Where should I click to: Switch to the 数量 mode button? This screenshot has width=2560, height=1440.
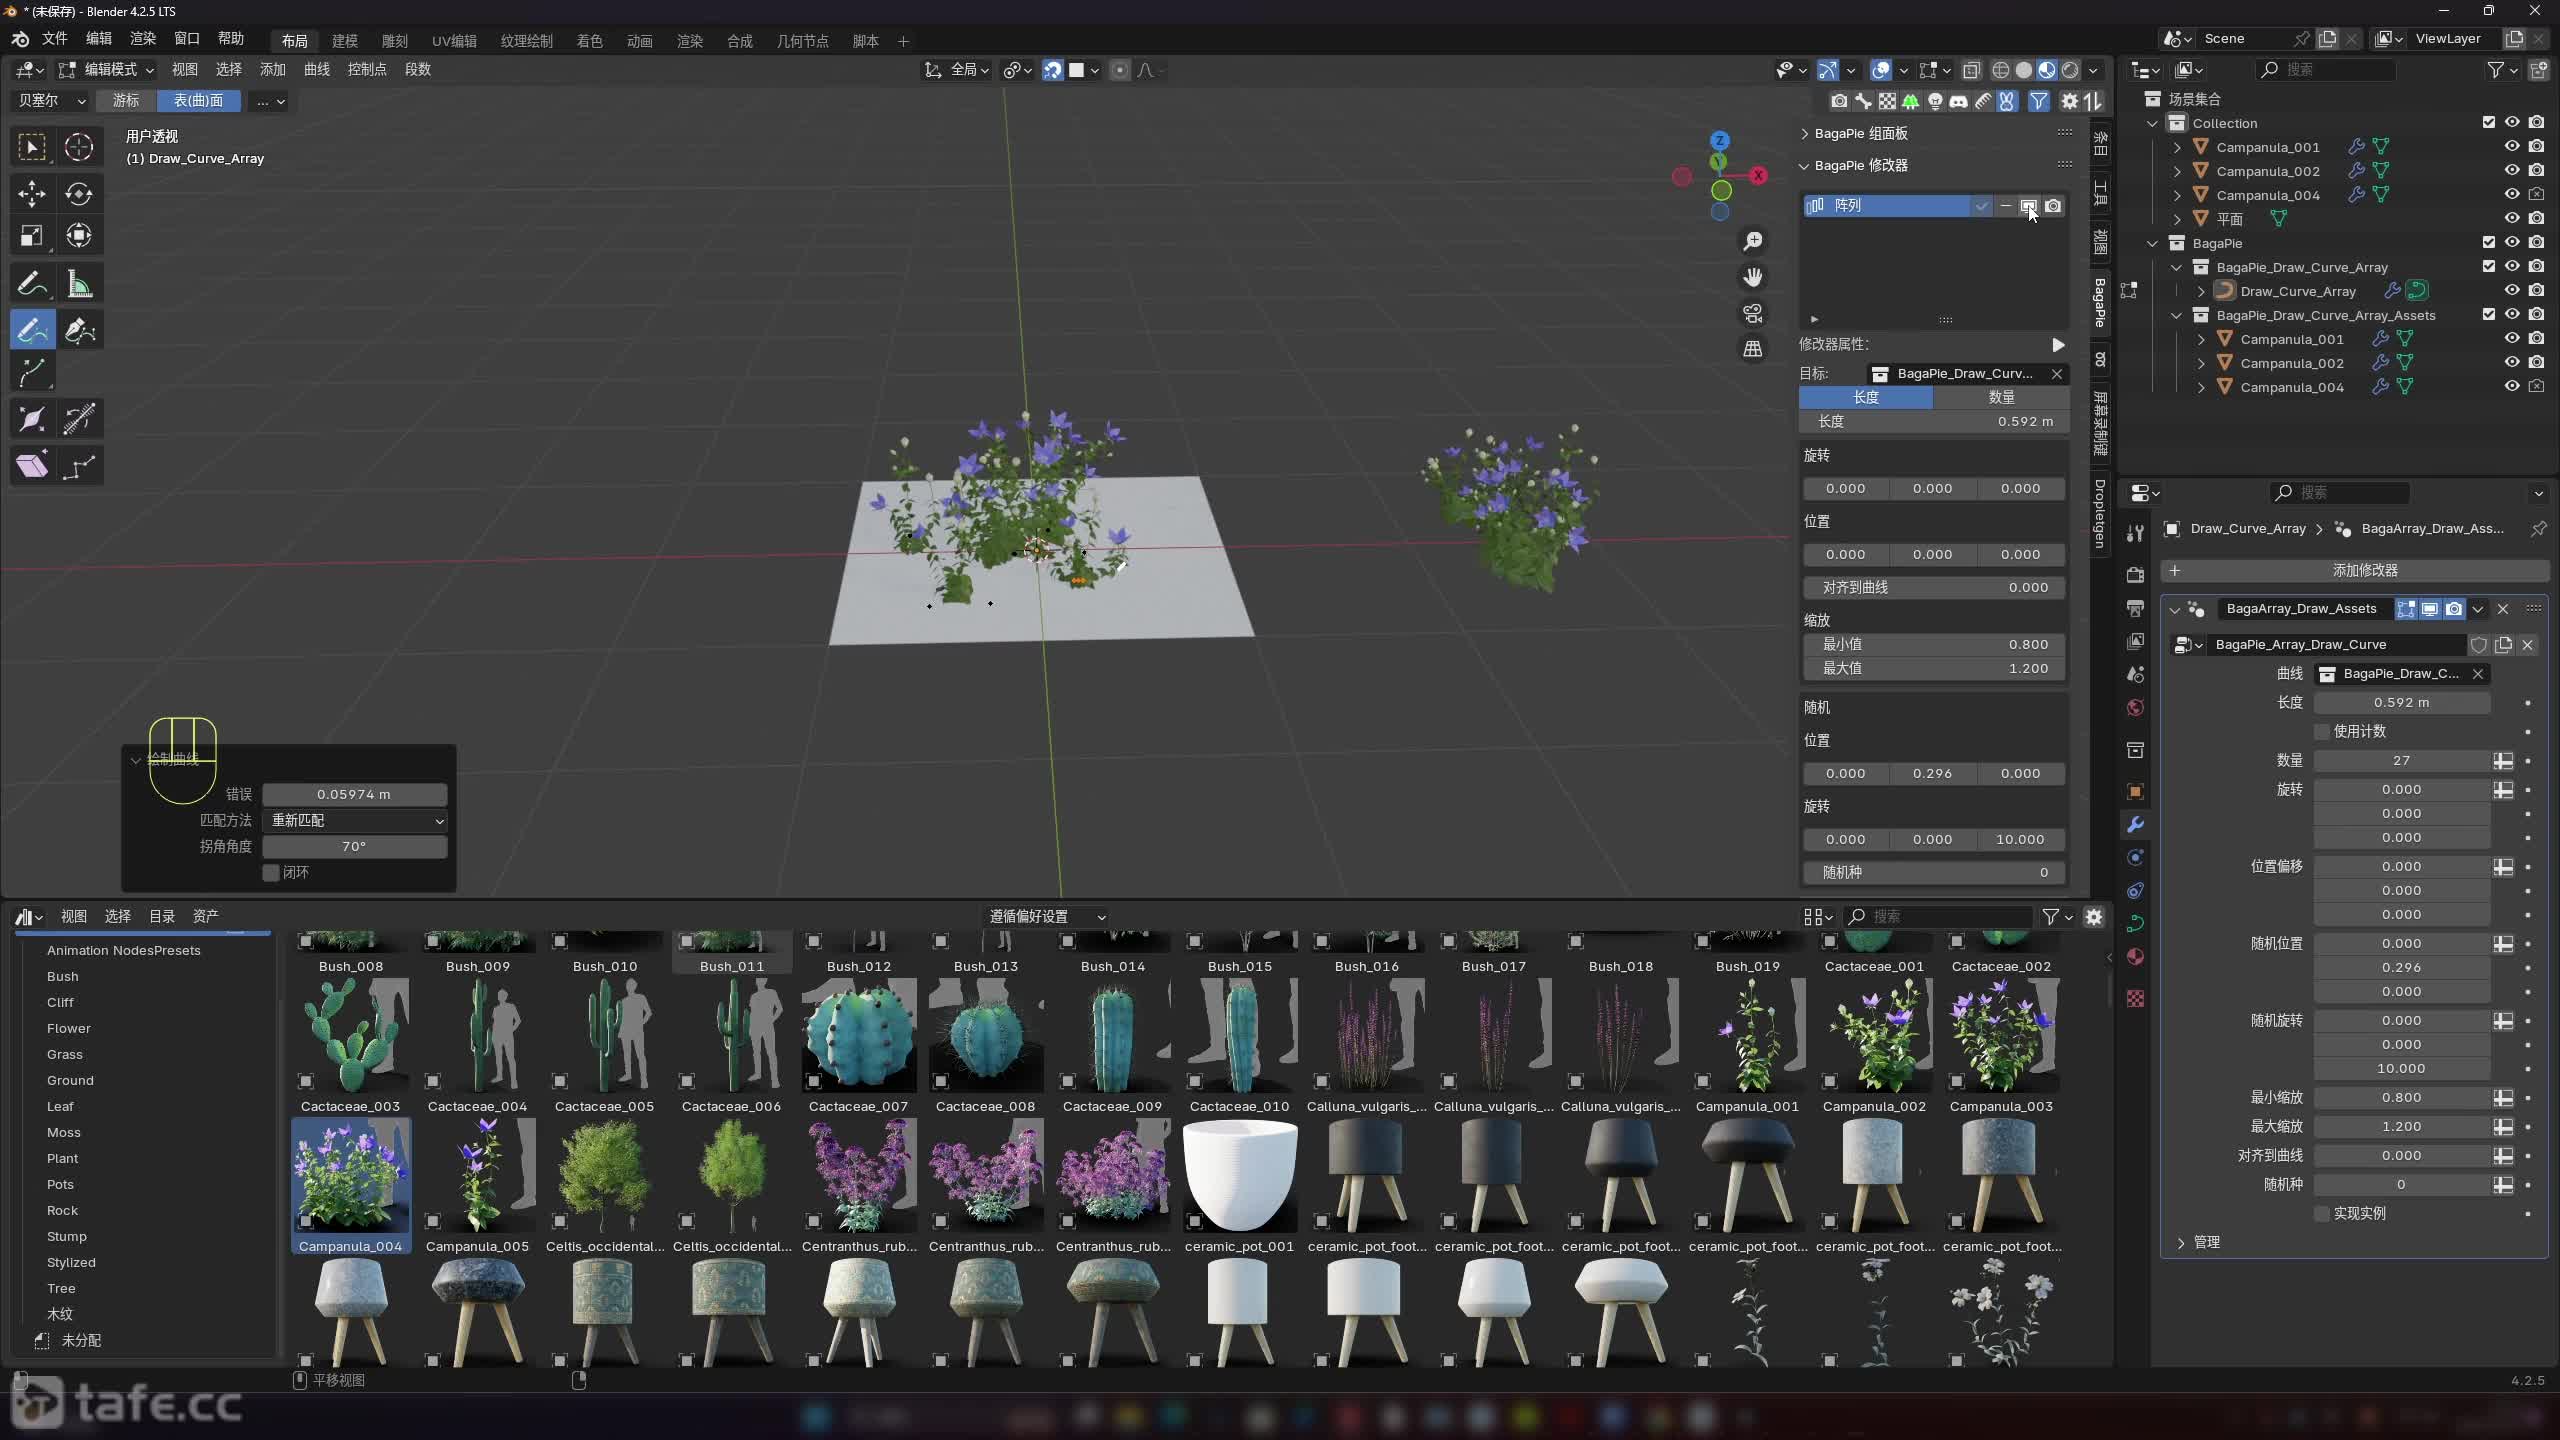[x=2000, y=397]
